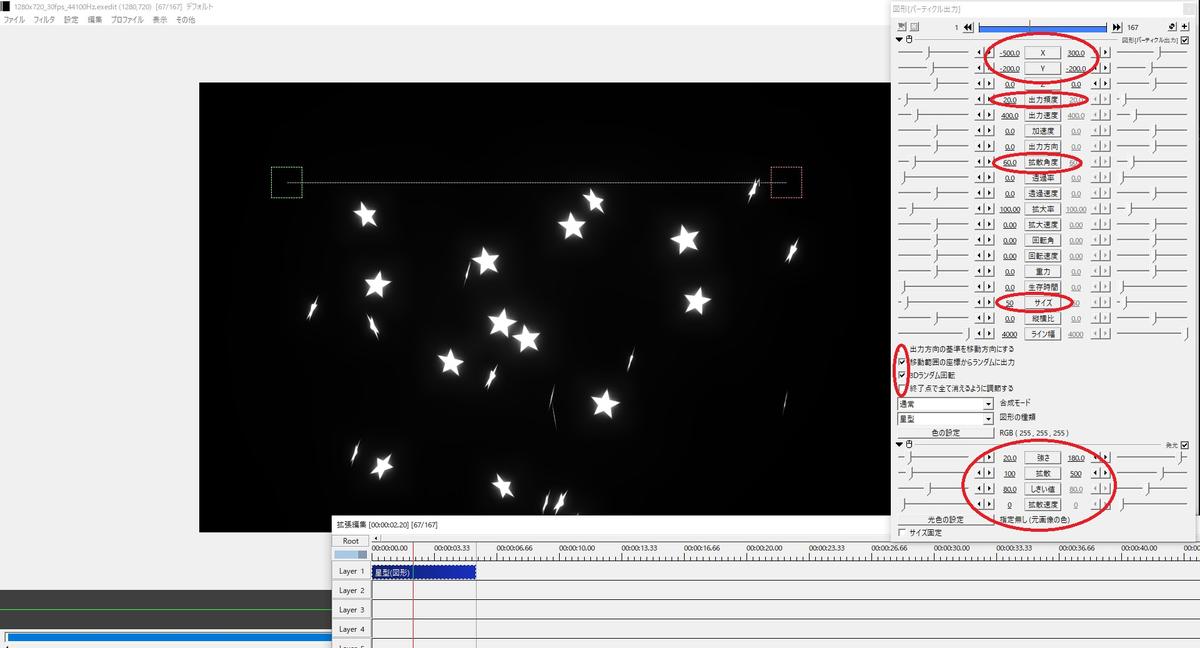Uncheck 3Dランダム回転 option

[902, 375]
